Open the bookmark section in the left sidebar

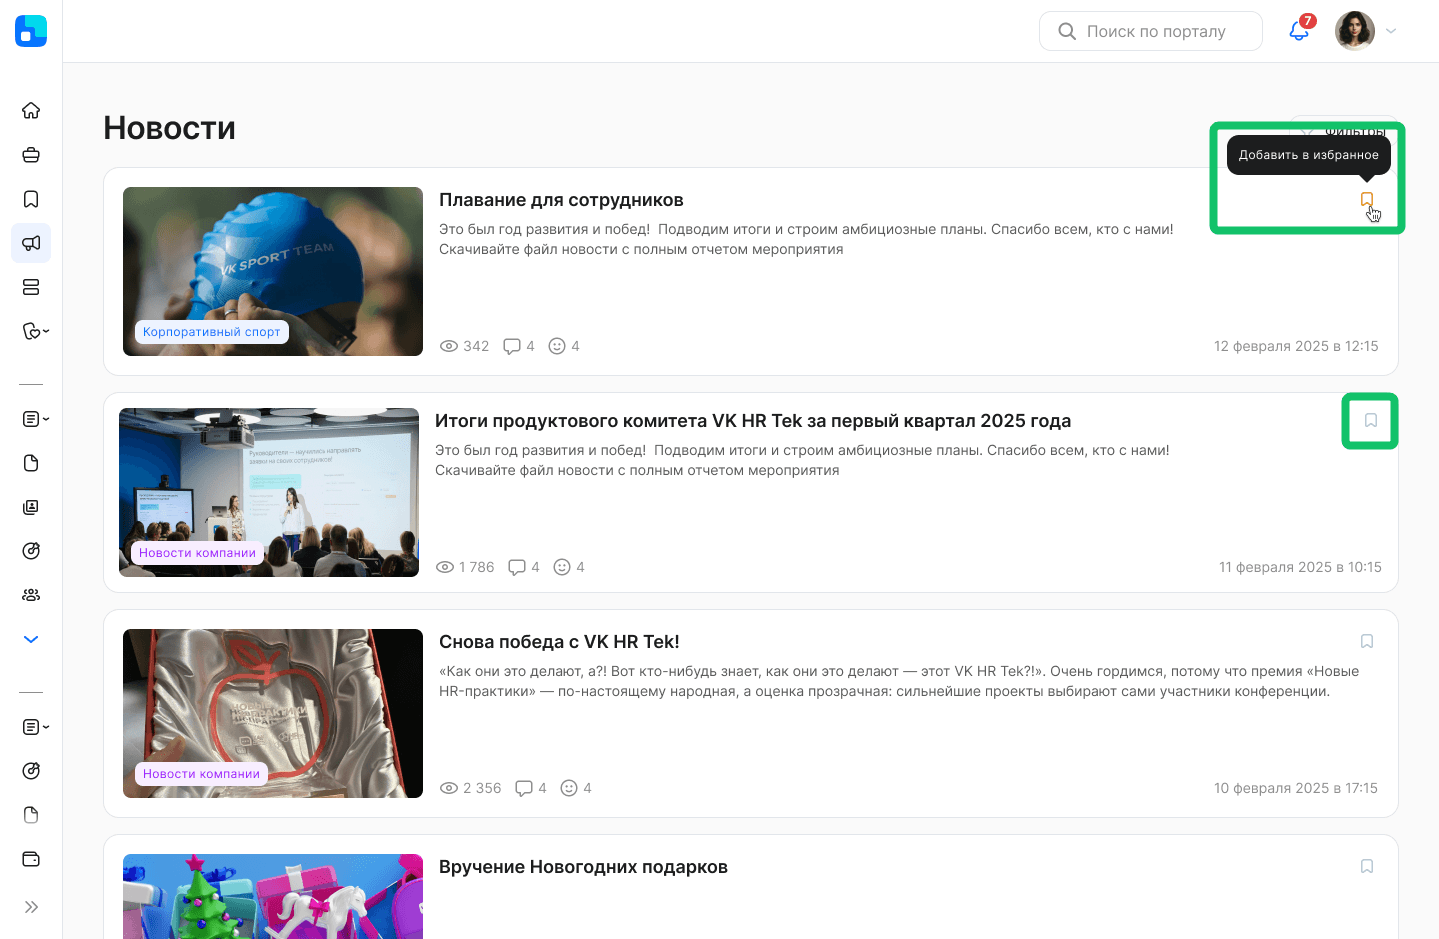click(x=31, y=199)
